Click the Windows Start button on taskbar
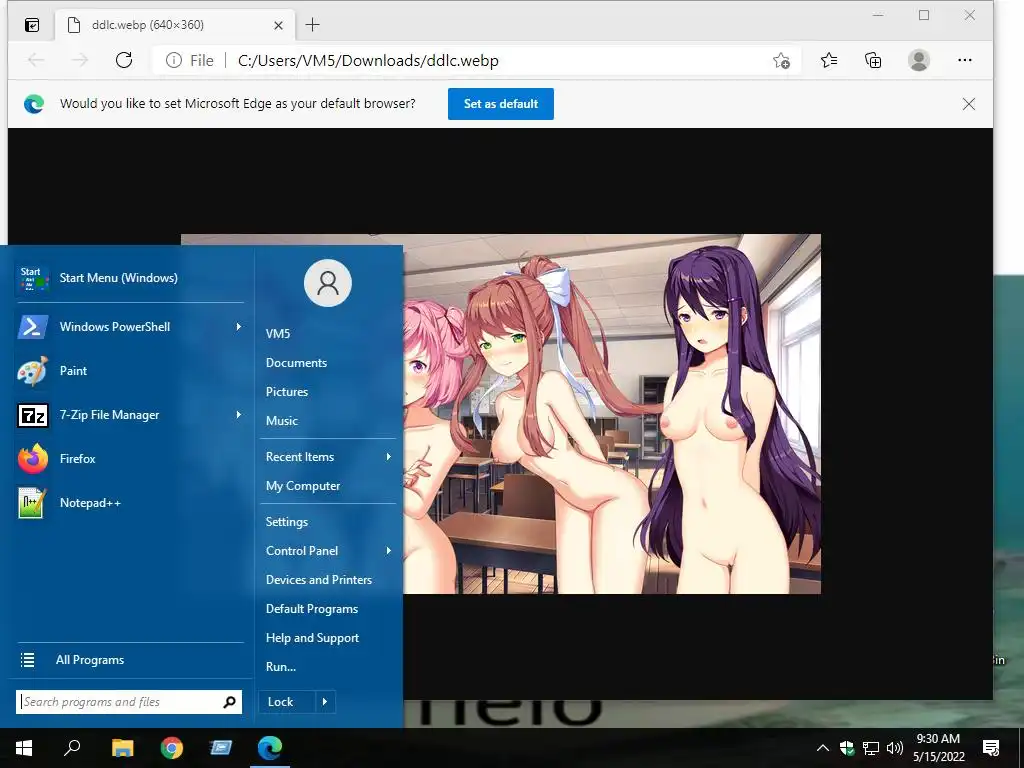 coord(24,748)
